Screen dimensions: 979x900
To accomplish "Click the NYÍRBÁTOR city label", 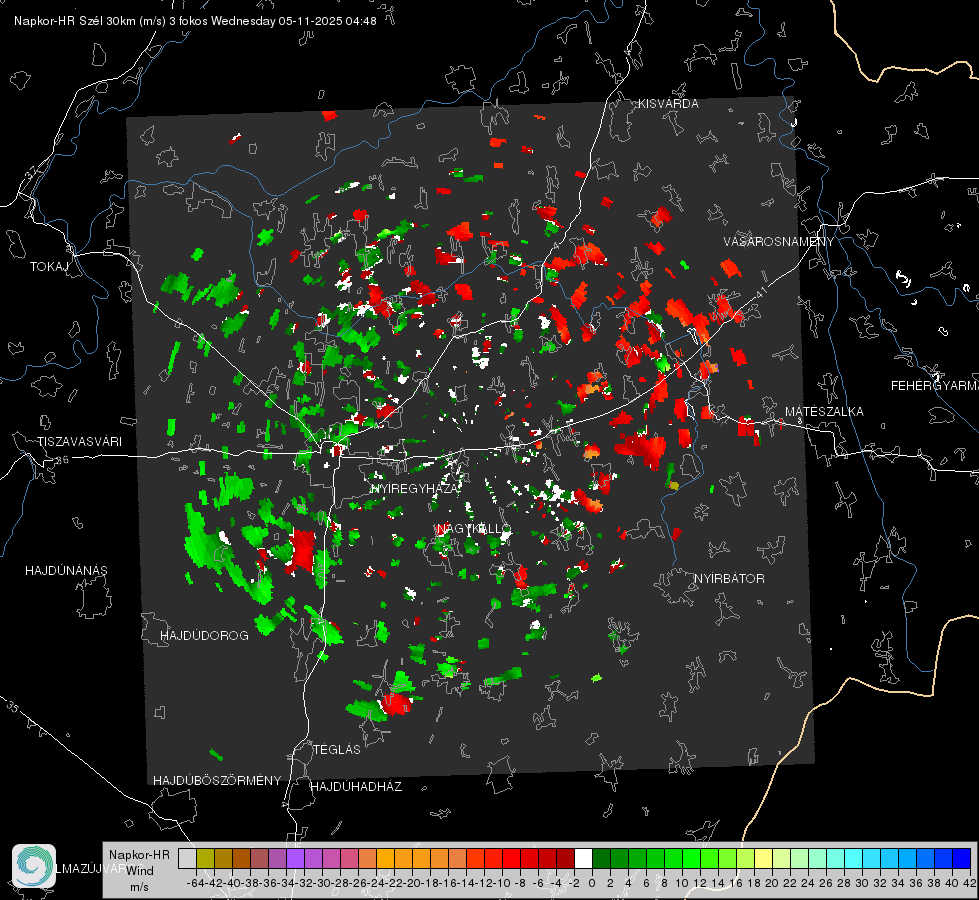I will pyautogui.click(x=729, y=579).
